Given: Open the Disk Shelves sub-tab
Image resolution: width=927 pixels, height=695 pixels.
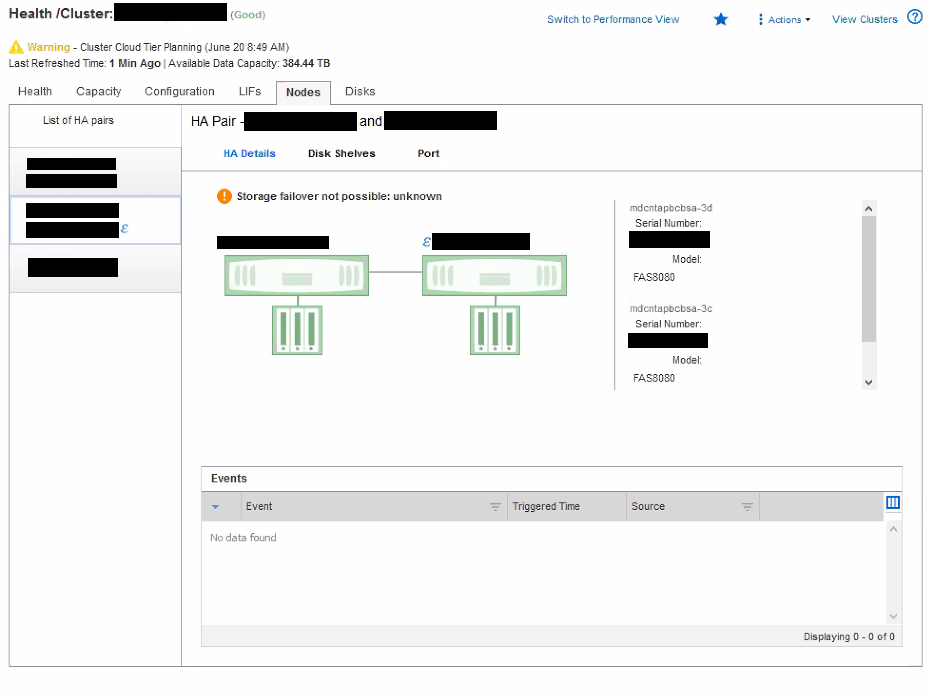Looking at the screenshot, I should [341, 154].
